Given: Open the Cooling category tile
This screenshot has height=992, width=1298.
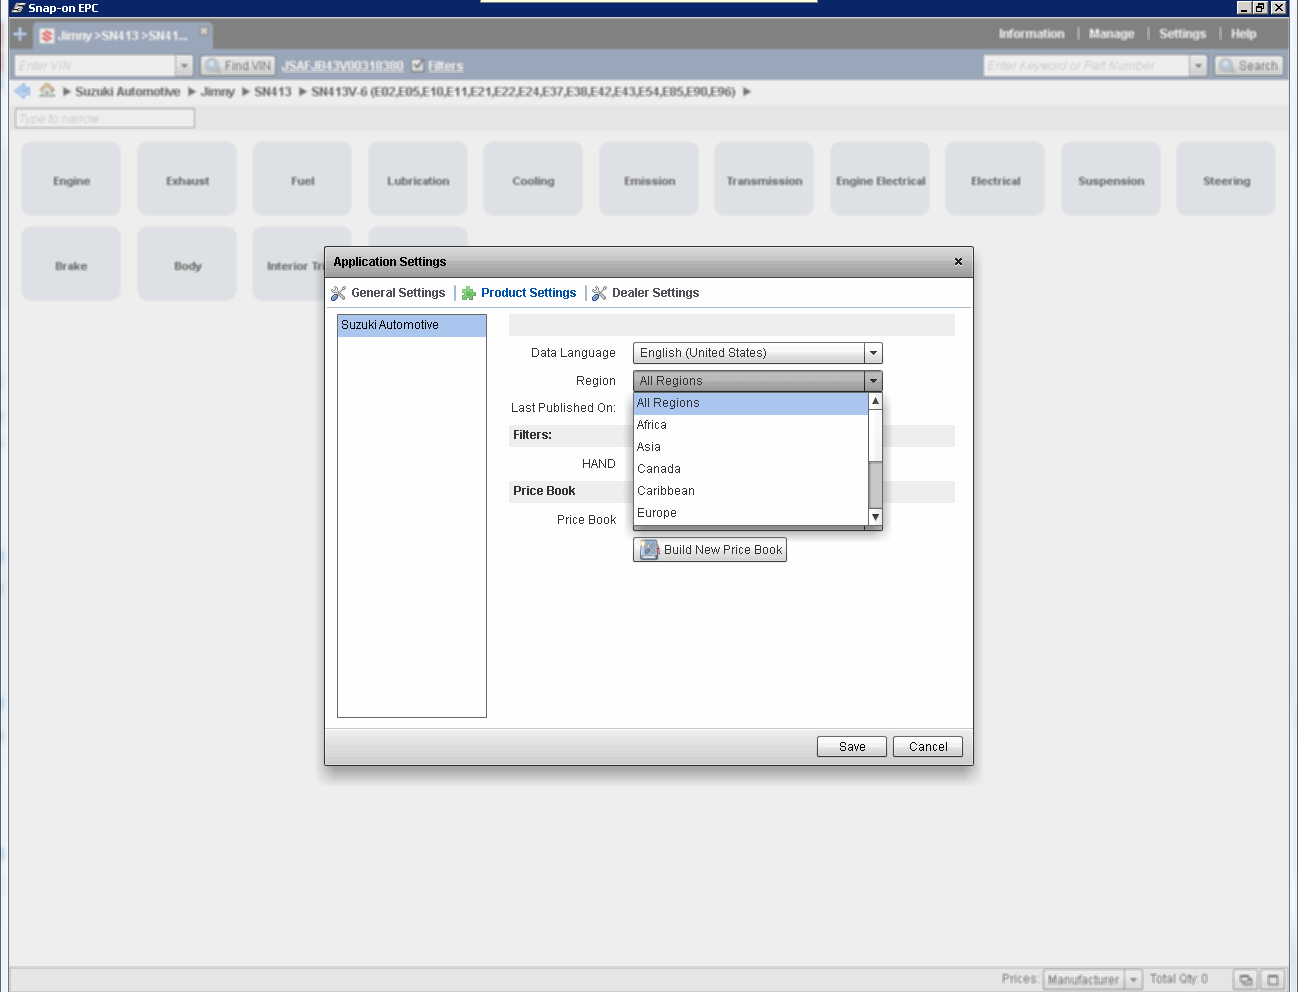Looking at the screenshot, I should click(x=533, y=179).
